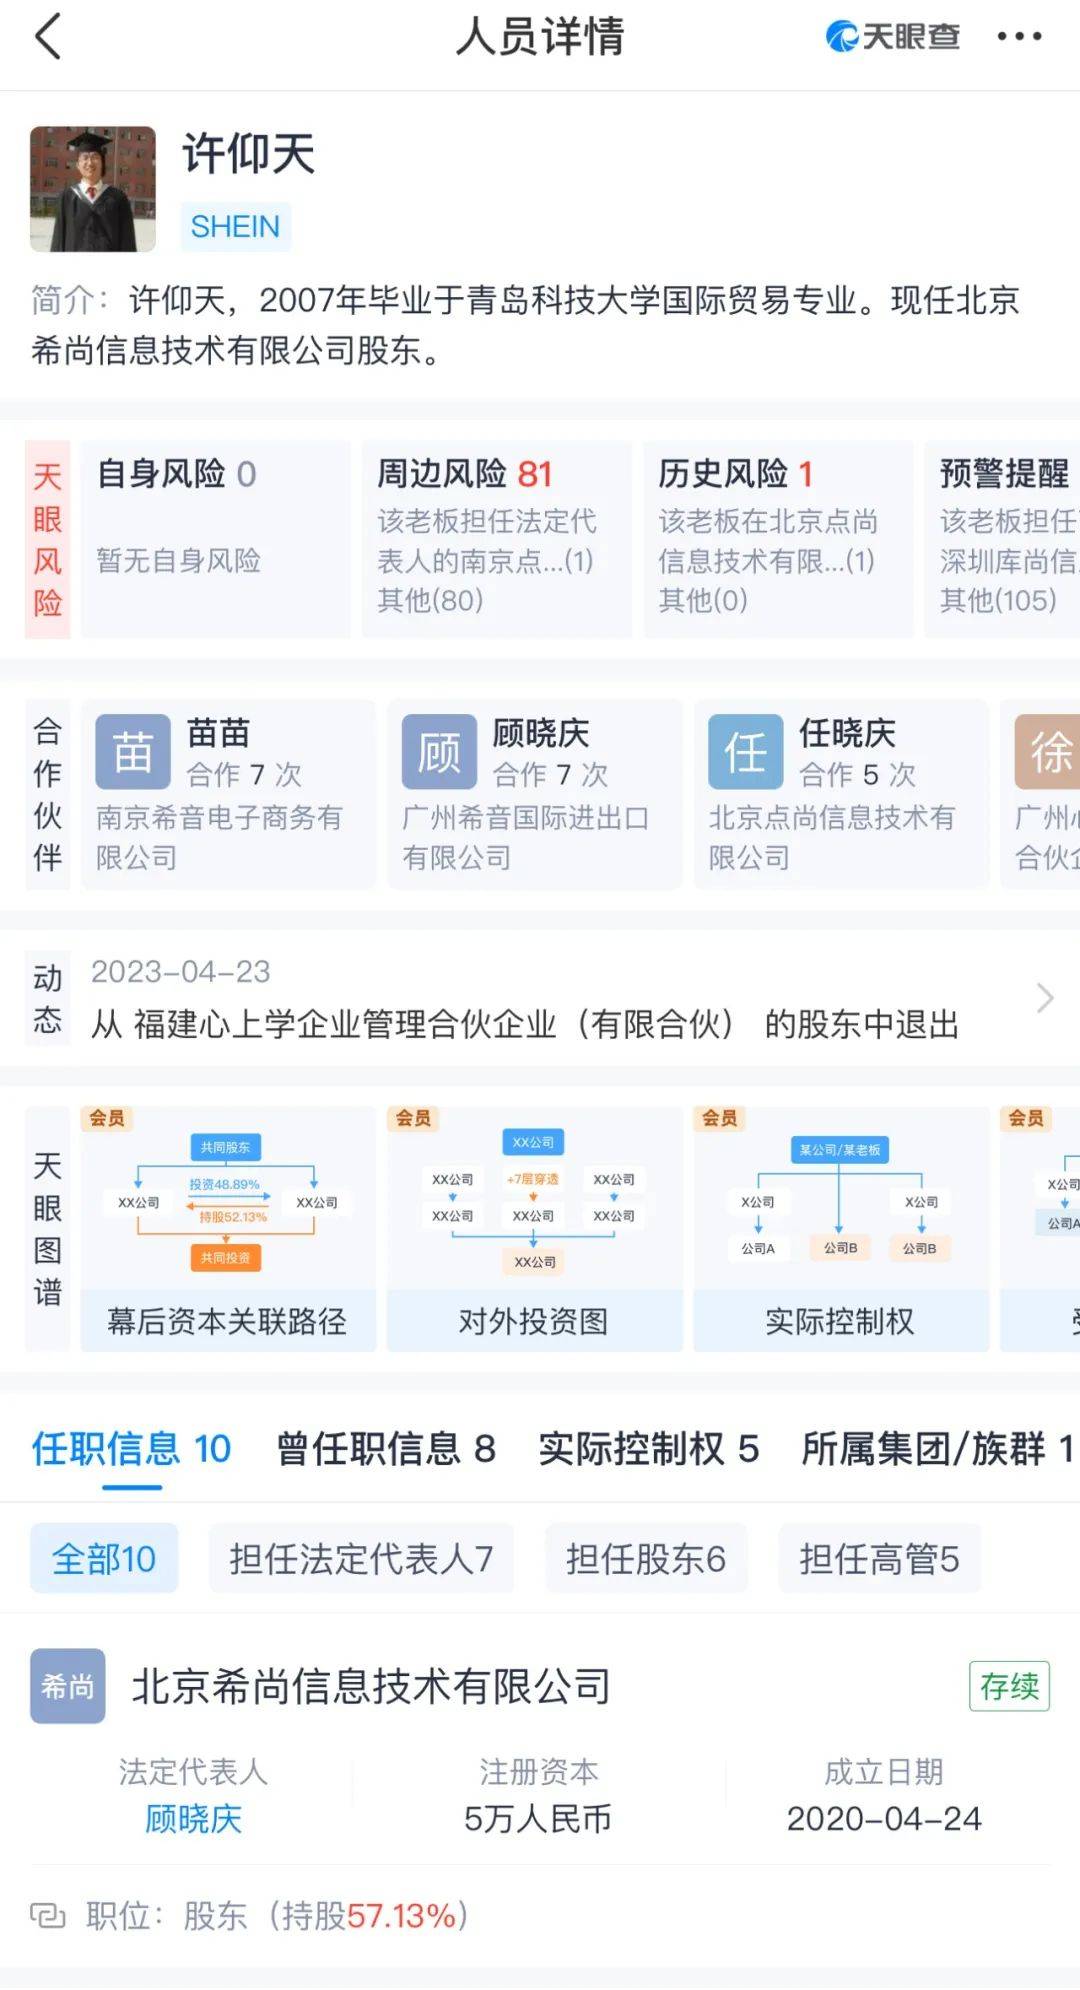Screen dimensions: 1080x1990
Task: Open the 预警提醒 card
Action: point(1002,538)
